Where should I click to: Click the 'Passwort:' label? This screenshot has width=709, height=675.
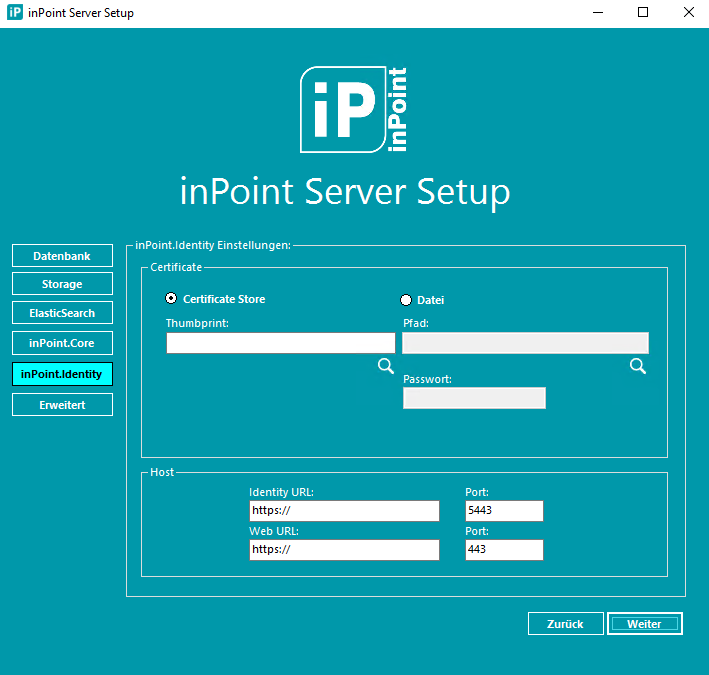click(427, 379)
